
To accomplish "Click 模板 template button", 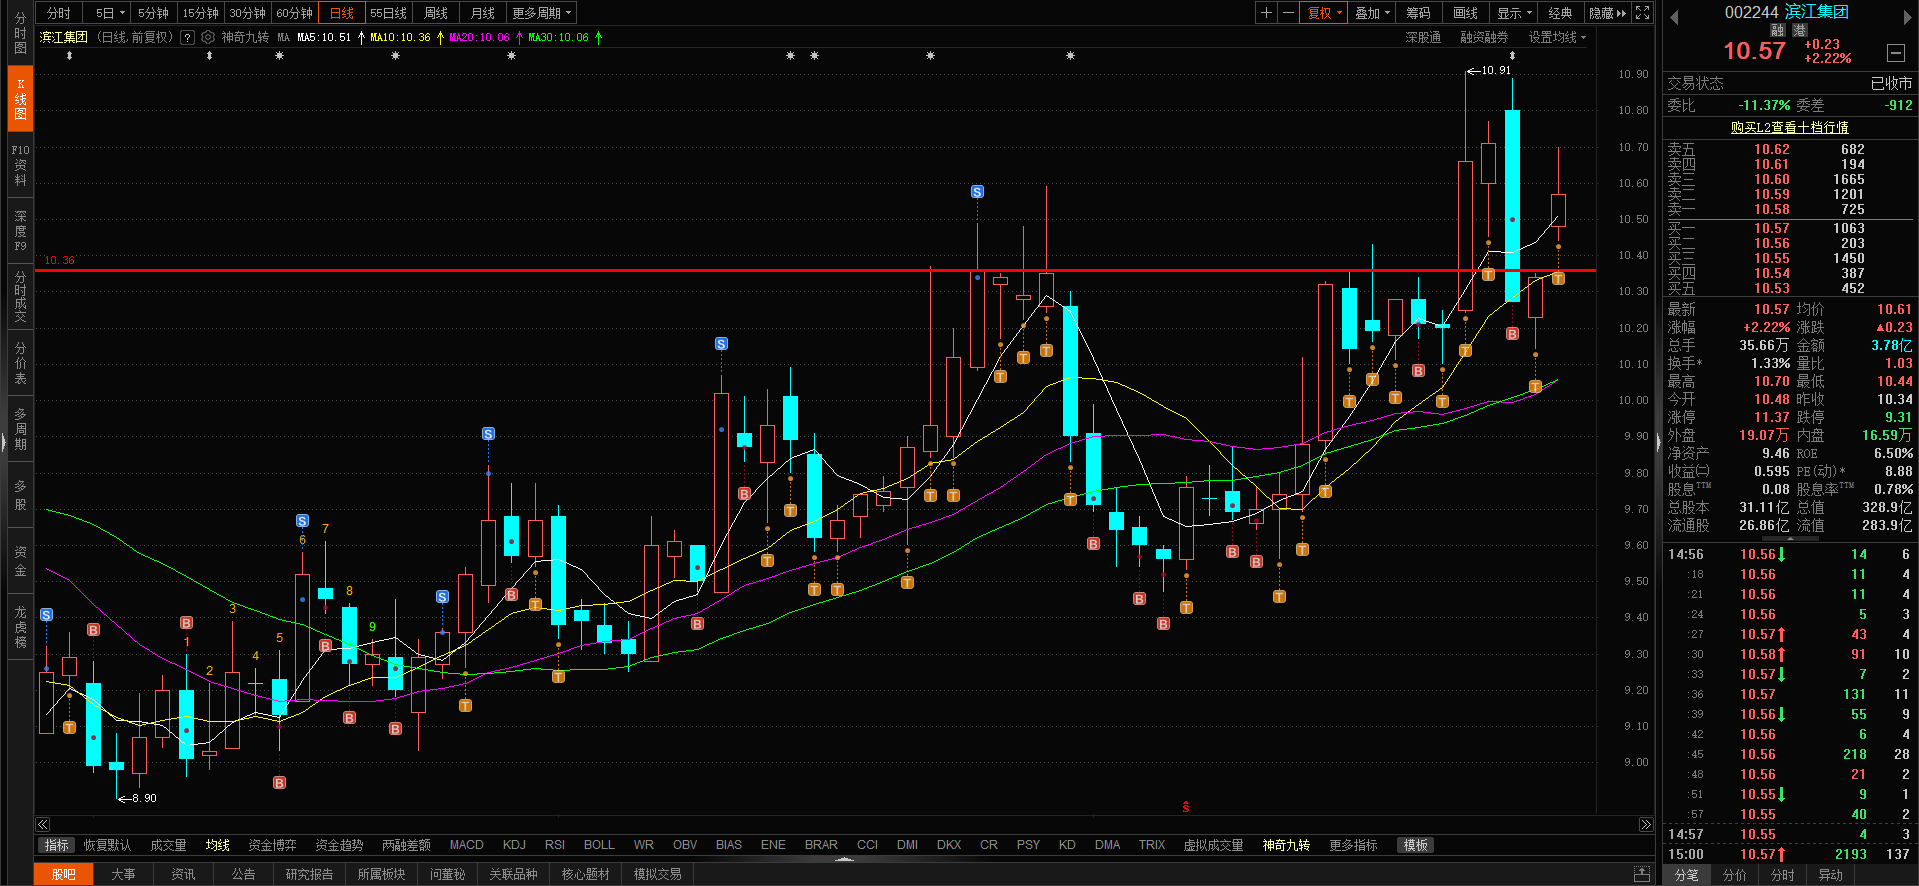I will 1415,845.
